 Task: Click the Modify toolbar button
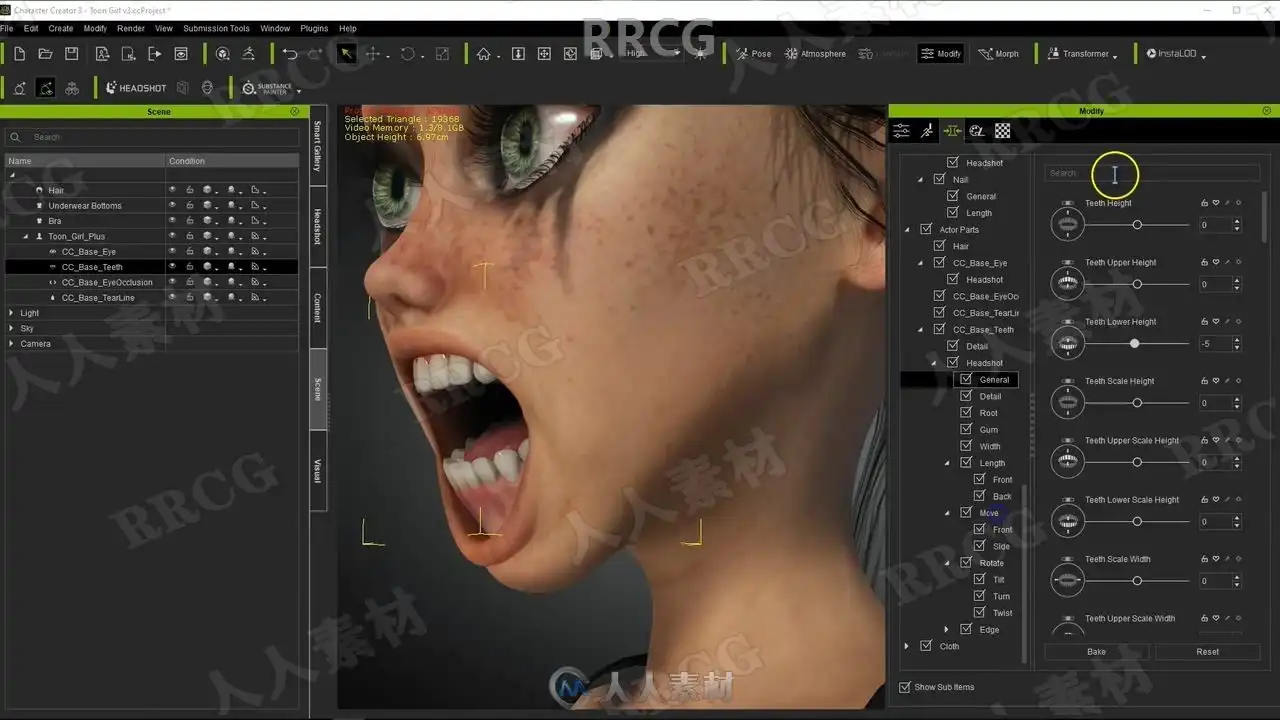(941, 54)
